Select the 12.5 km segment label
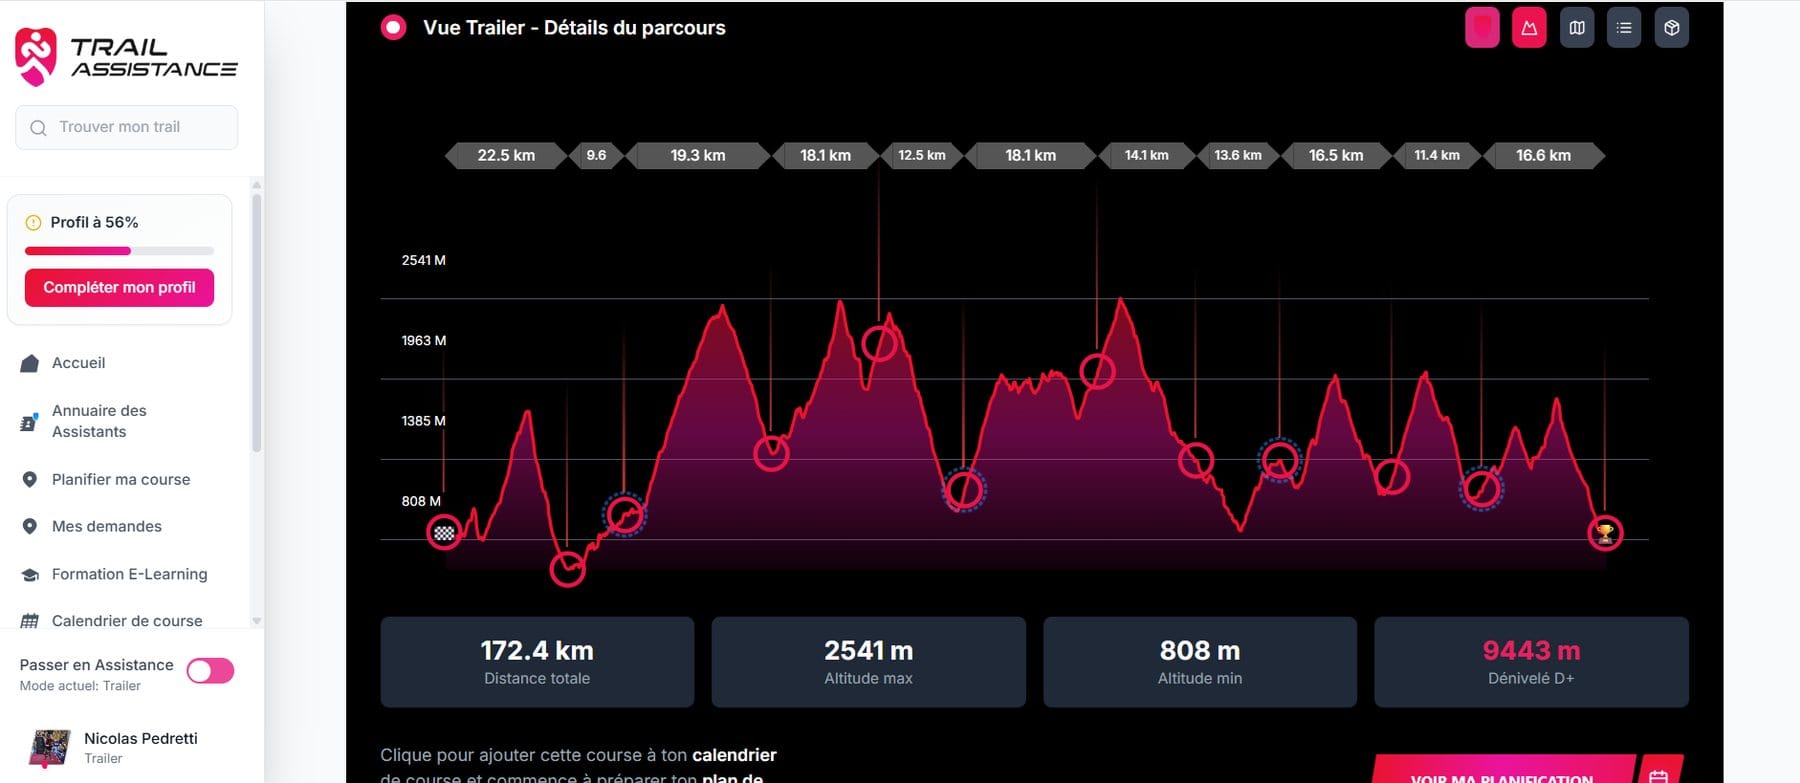The height and width of the screenshot is (783, 1800). [x=921, y=156]
